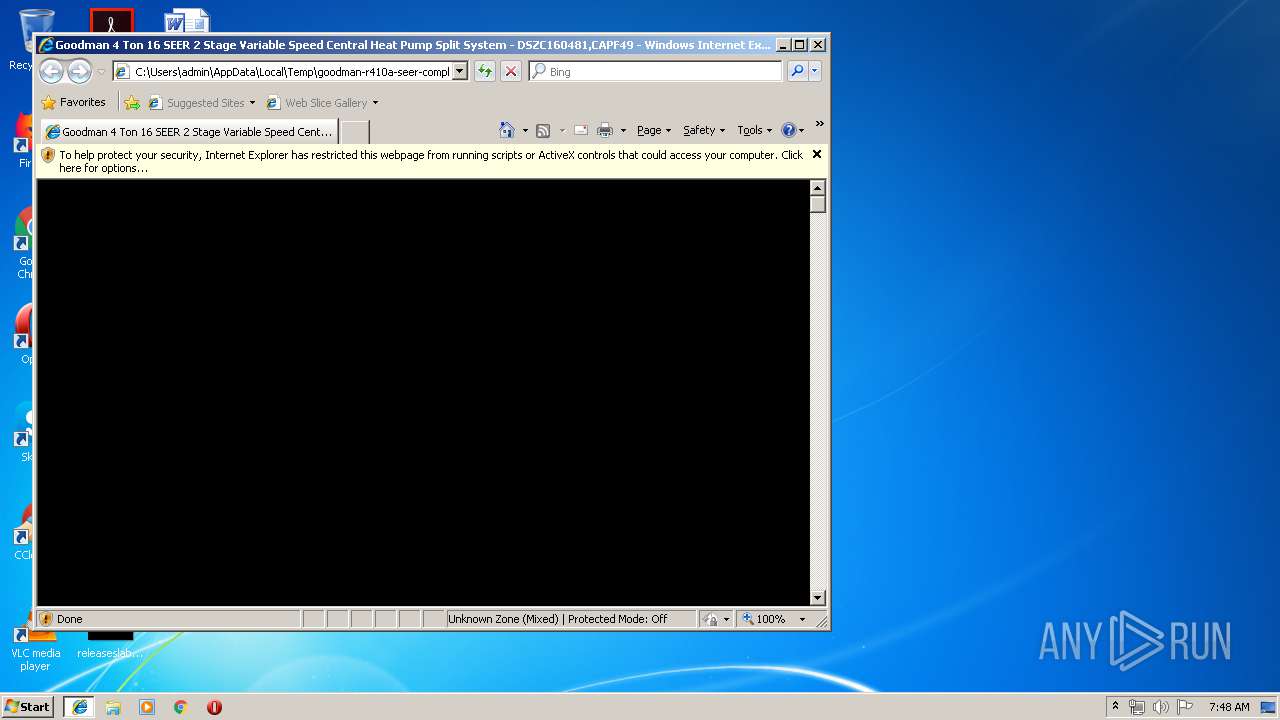Viewport: 1280px width, 720px height.
Task: Open Web Slice Gallery link
Action: coord(317,102)
